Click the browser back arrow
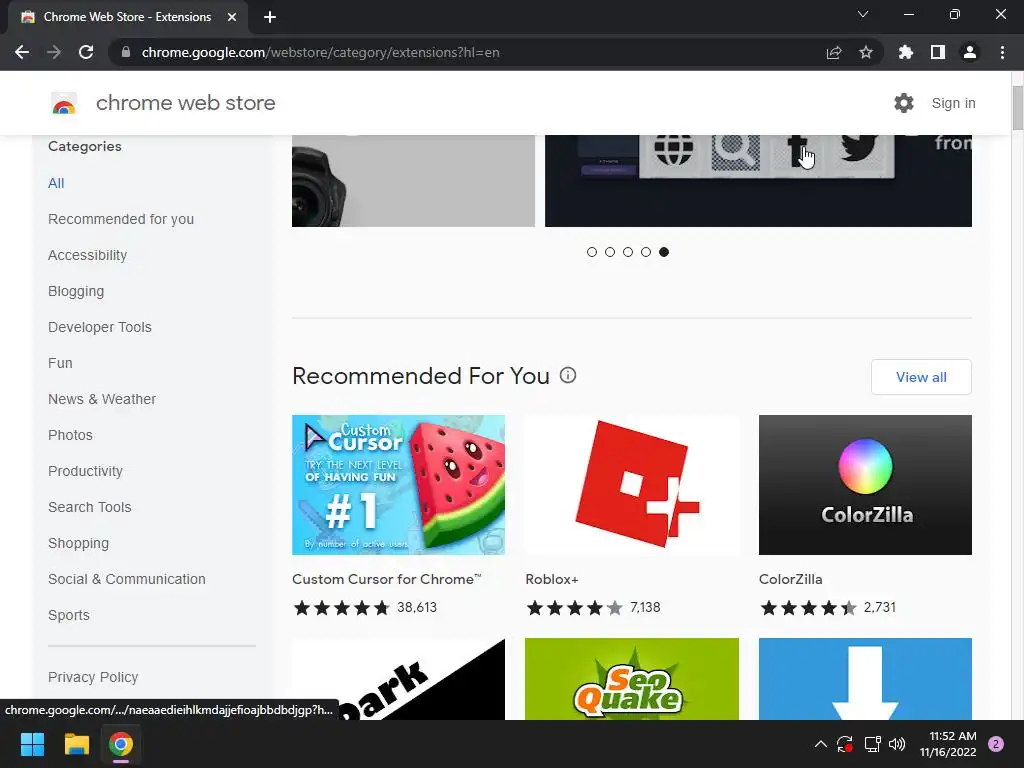Screen dimensions: 1024x768 pos(22,52)
